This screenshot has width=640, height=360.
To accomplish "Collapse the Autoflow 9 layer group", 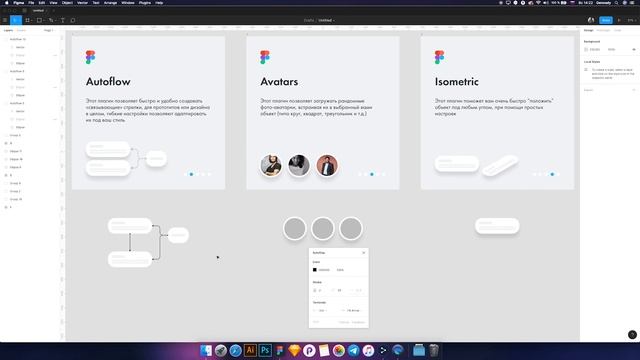I will (6, 71).
